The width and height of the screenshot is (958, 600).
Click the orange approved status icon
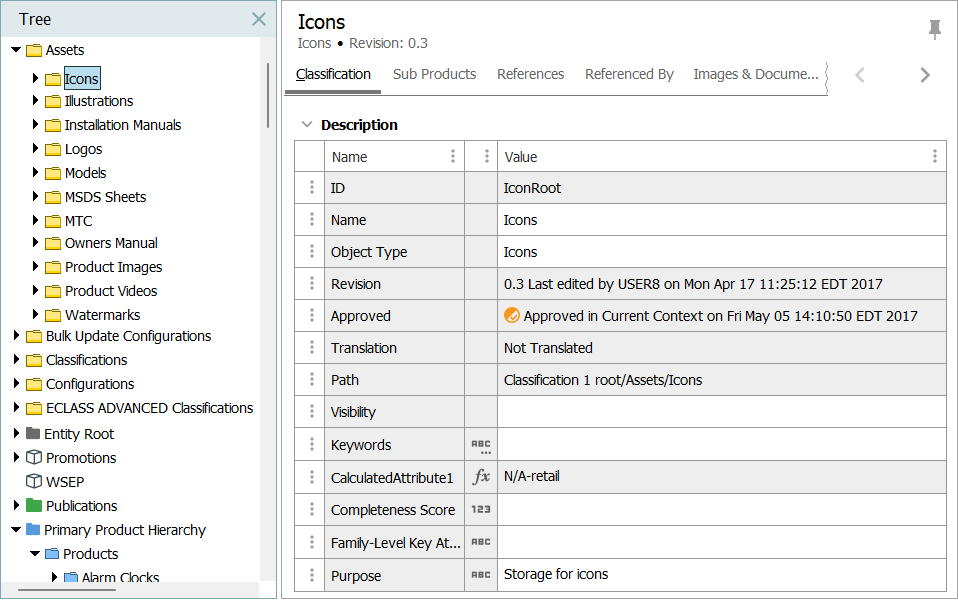click(512, 316)
